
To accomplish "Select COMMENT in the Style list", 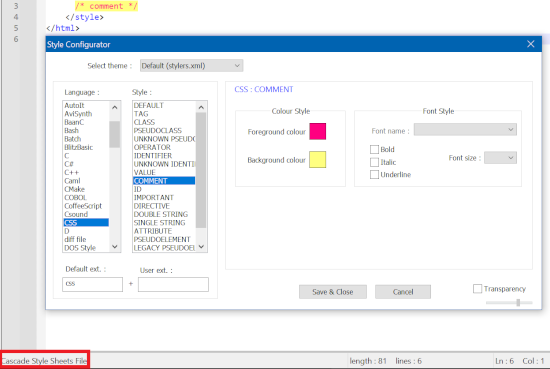I will [164, 181].
